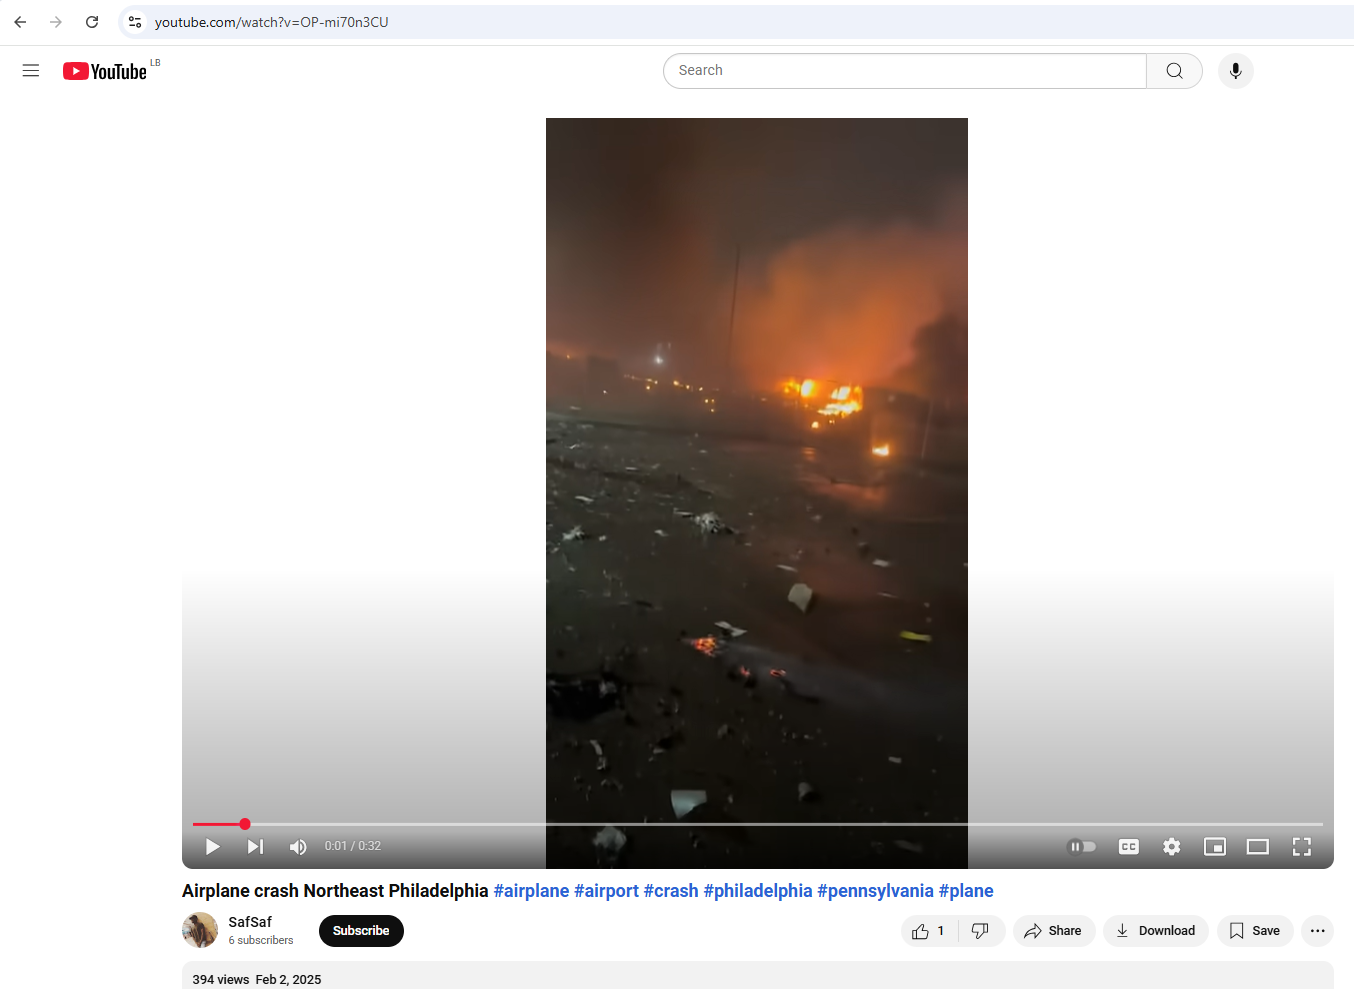Click the magnifier search button
This screenshot has height=989, width=1354.
[1174, 71]
